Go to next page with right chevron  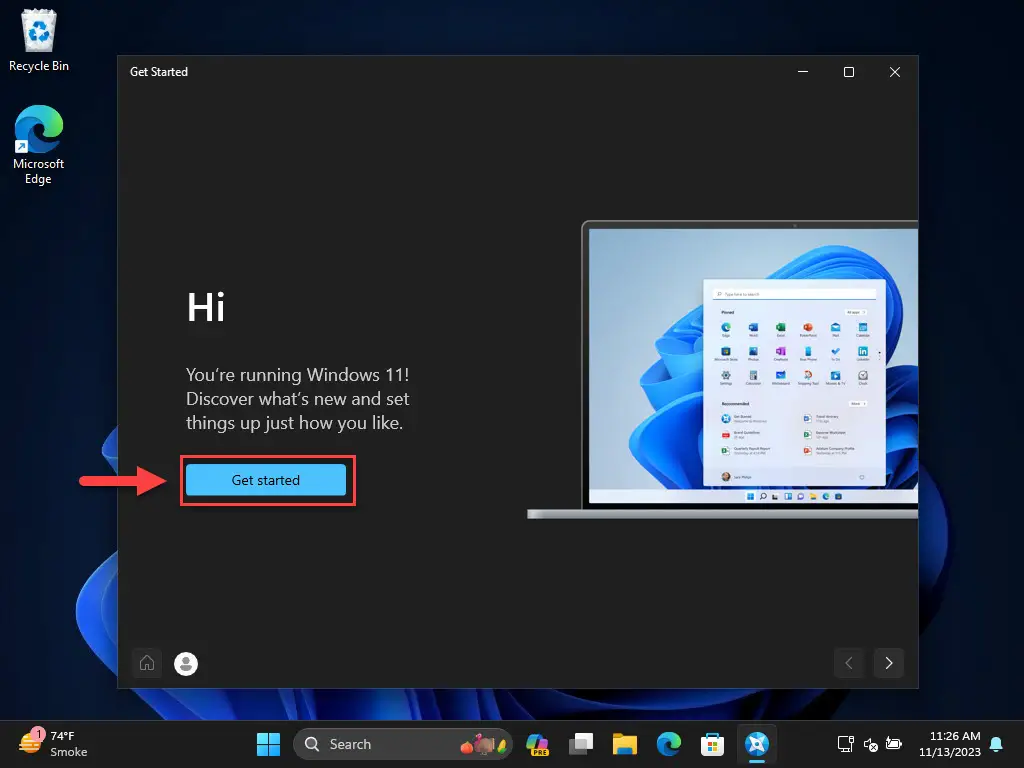tap(888, 664)
